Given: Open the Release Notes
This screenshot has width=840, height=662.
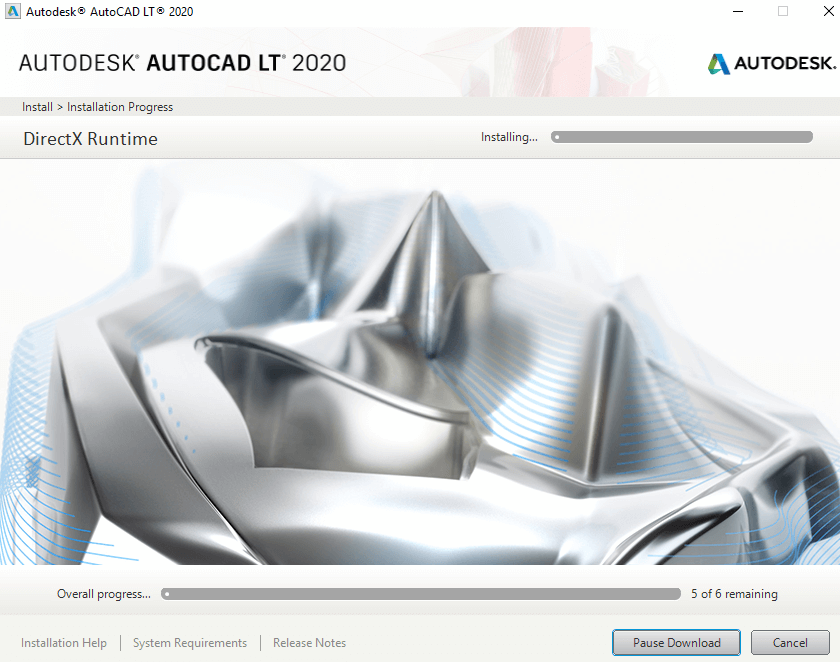Looking at the screenshot, I should 309,642.
